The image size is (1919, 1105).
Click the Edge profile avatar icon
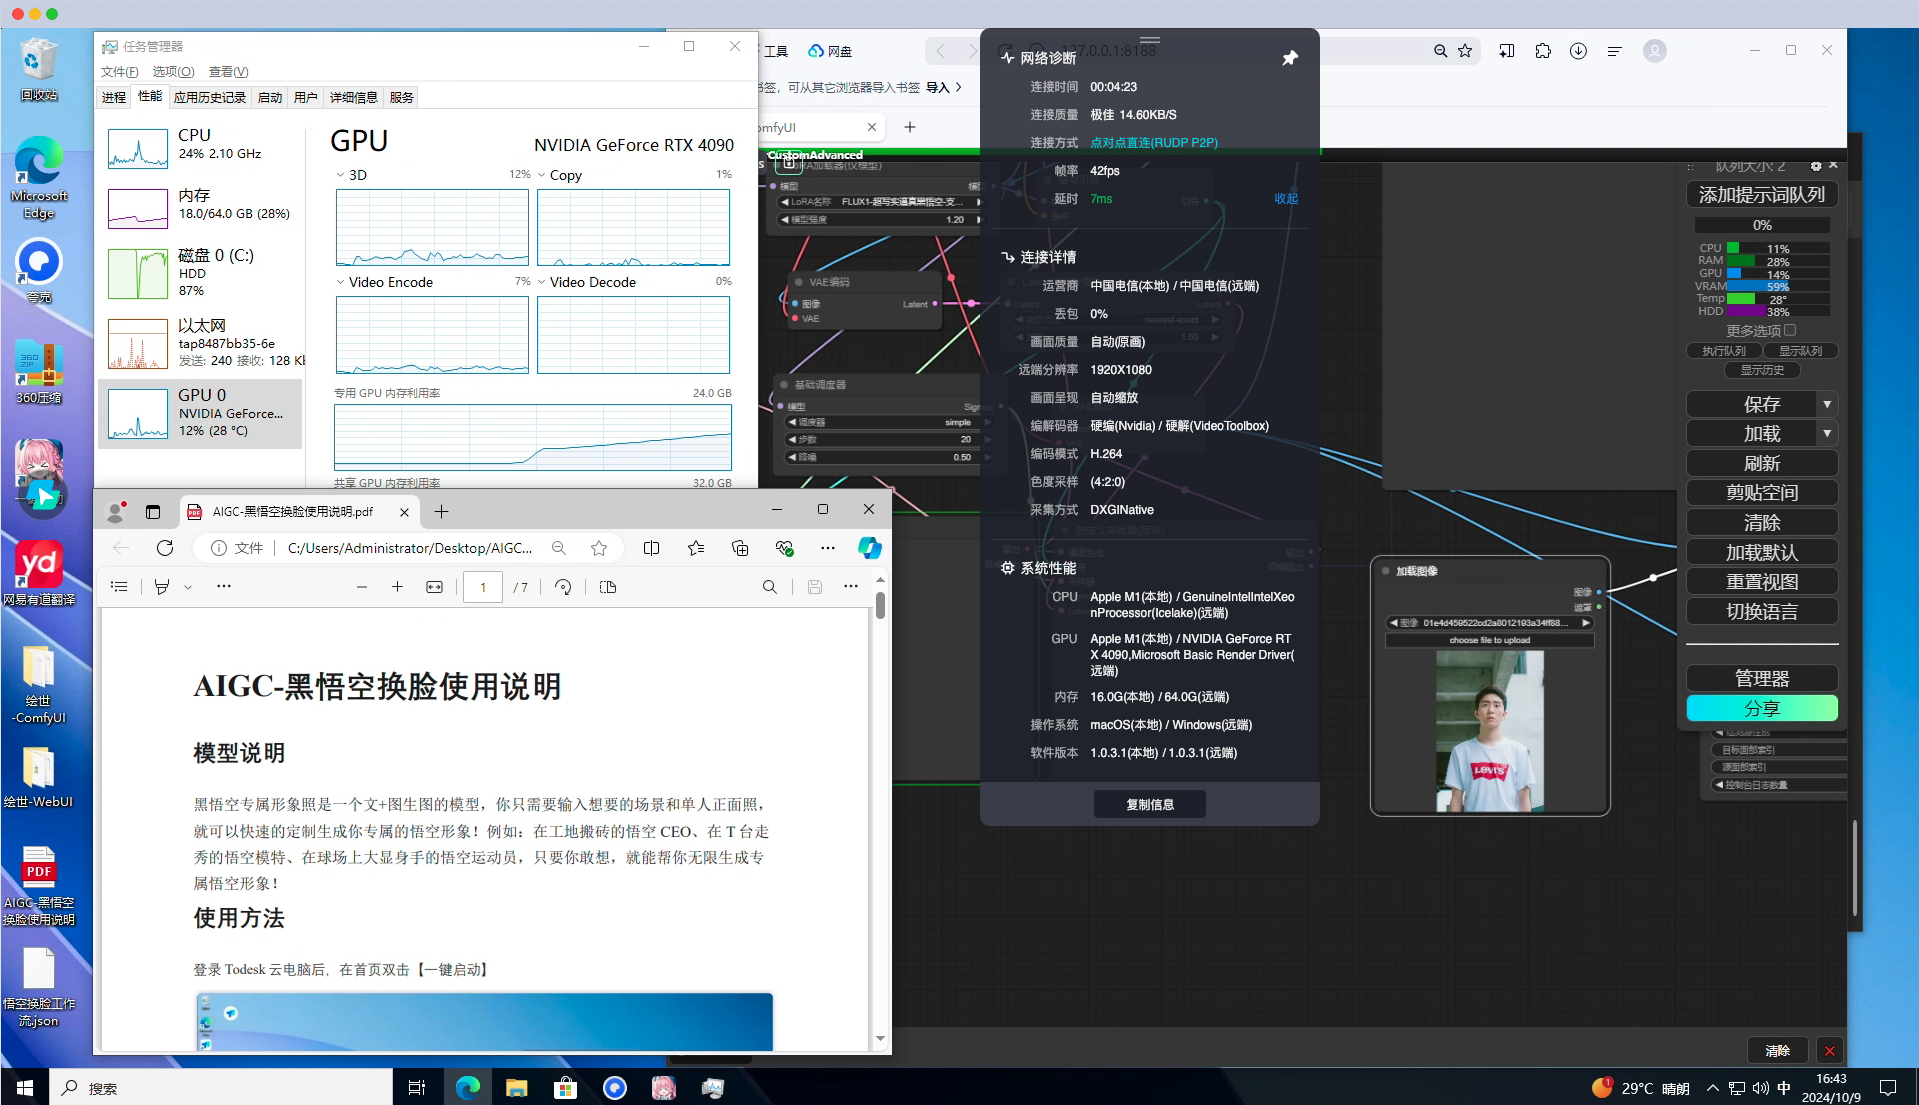[x=116, y=512]
